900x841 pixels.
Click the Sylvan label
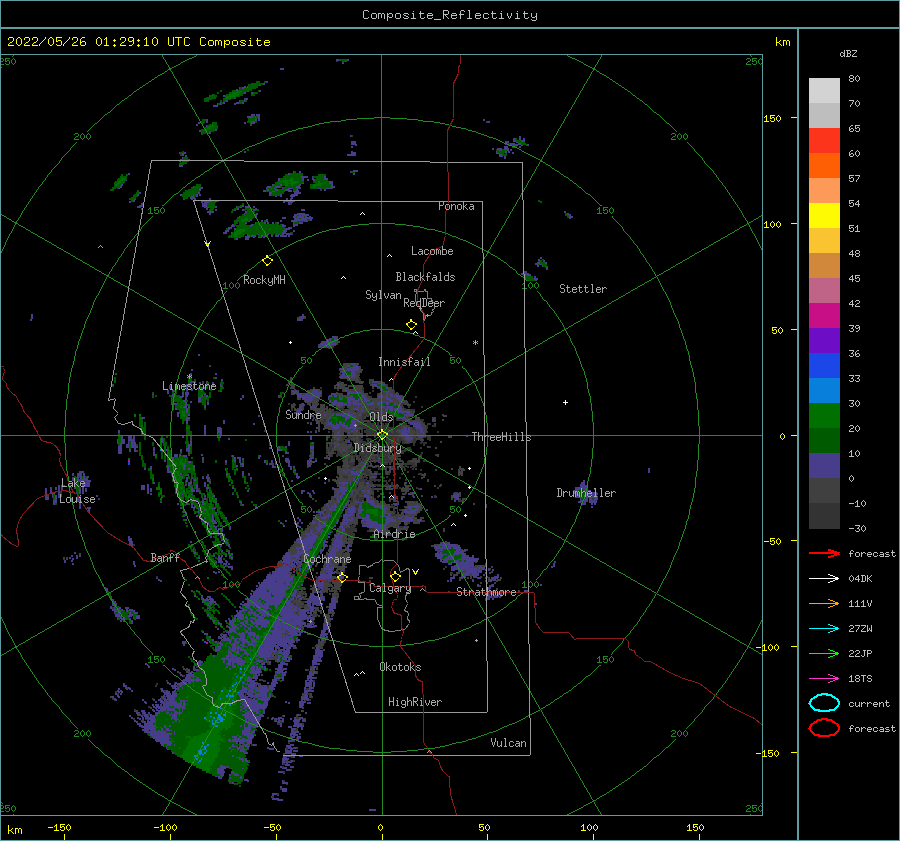383,295
